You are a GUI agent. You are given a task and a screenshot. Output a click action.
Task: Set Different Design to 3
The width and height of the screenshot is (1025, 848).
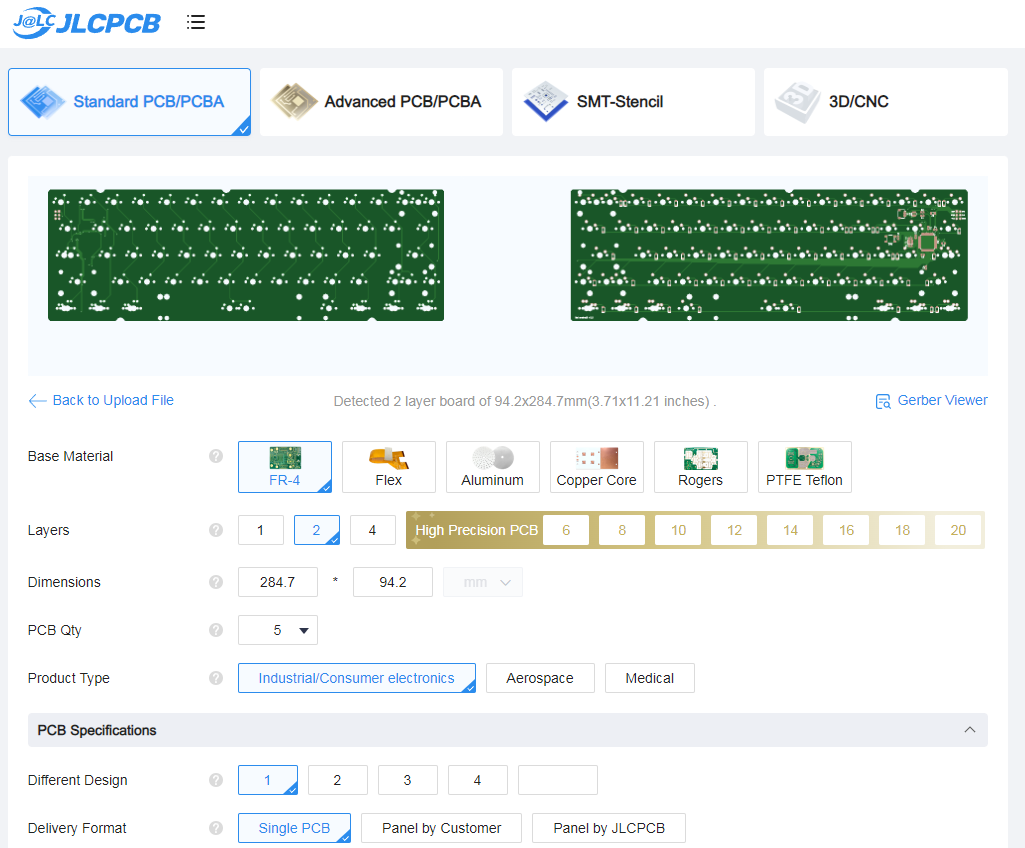click(408, 780)
